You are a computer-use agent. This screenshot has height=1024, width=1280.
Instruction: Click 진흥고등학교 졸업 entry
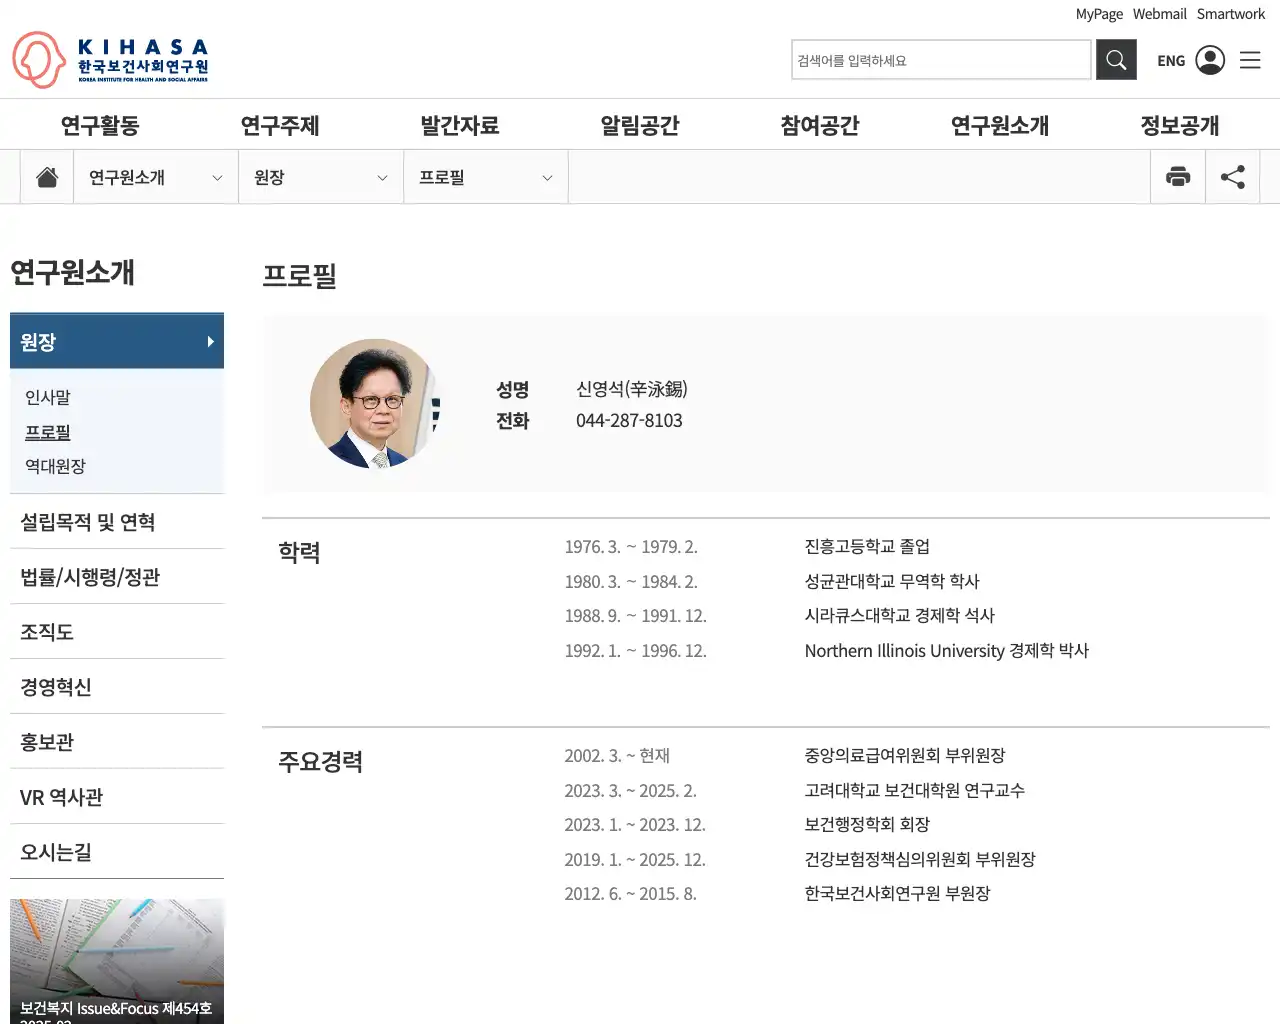[x=867, y=547]
